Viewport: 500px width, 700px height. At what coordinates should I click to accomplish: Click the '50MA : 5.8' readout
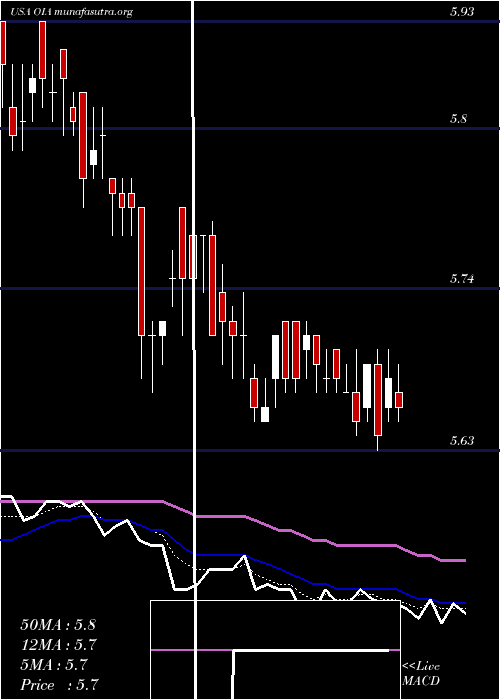(x=58, y=625)
